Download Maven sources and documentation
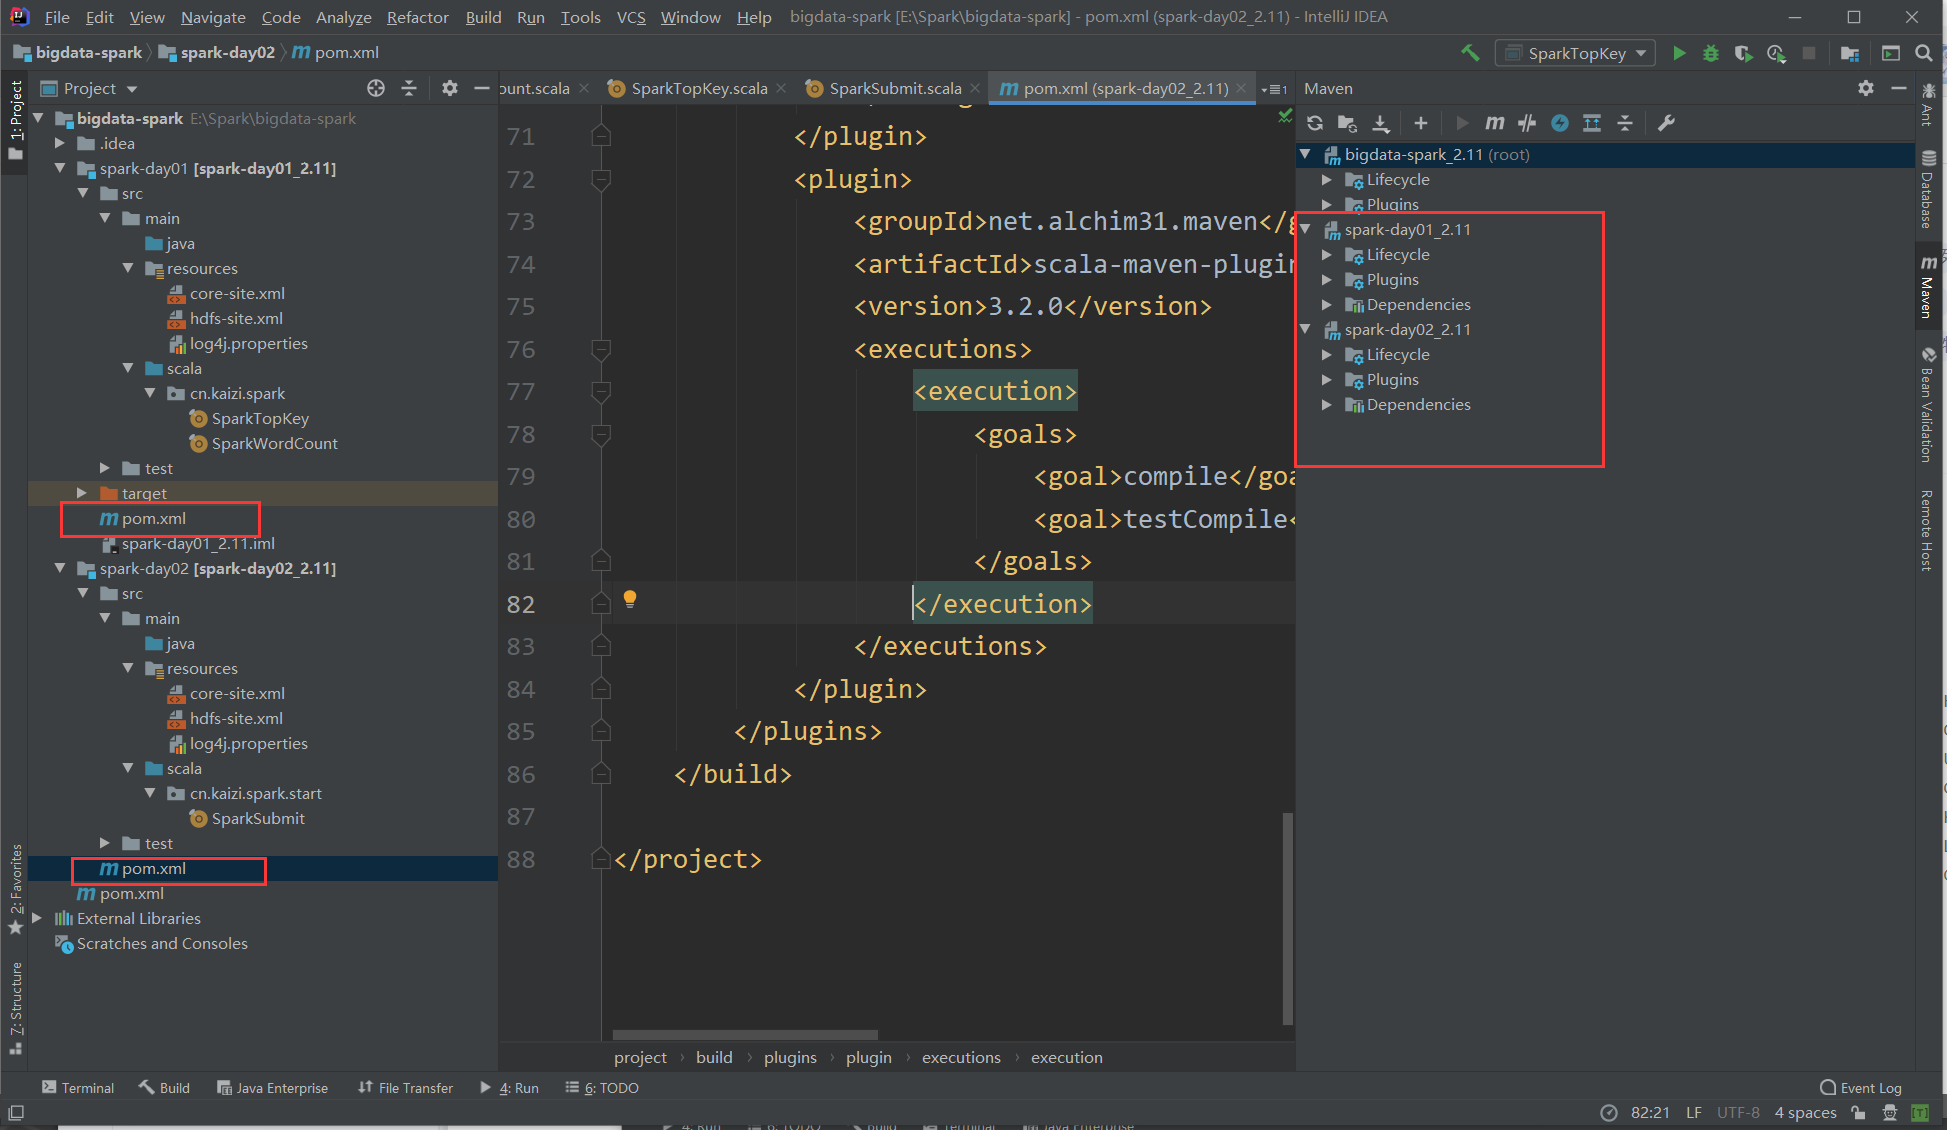The width and height of the screenshot is (1947, 1130). (x=1381, y=123)
